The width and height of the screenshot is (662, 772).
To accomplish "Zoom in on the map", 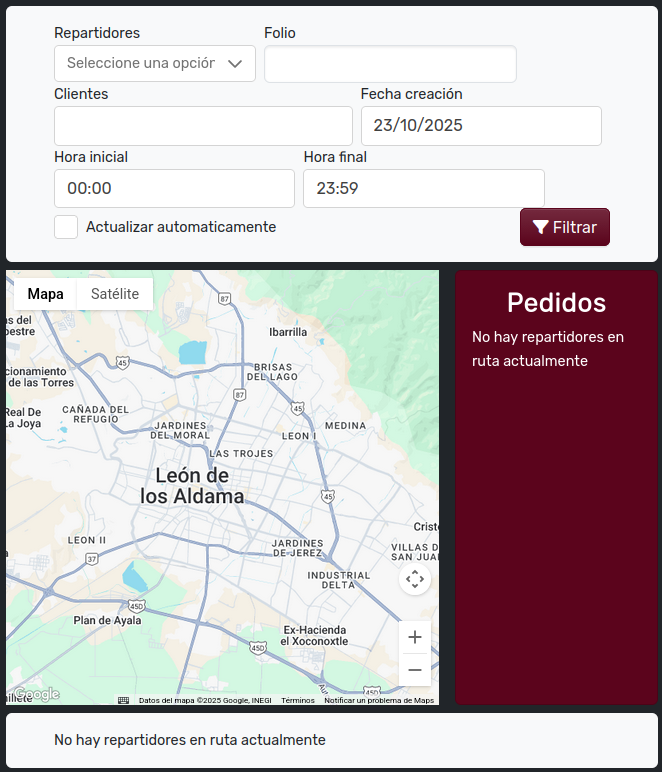I will pos(415,637).
